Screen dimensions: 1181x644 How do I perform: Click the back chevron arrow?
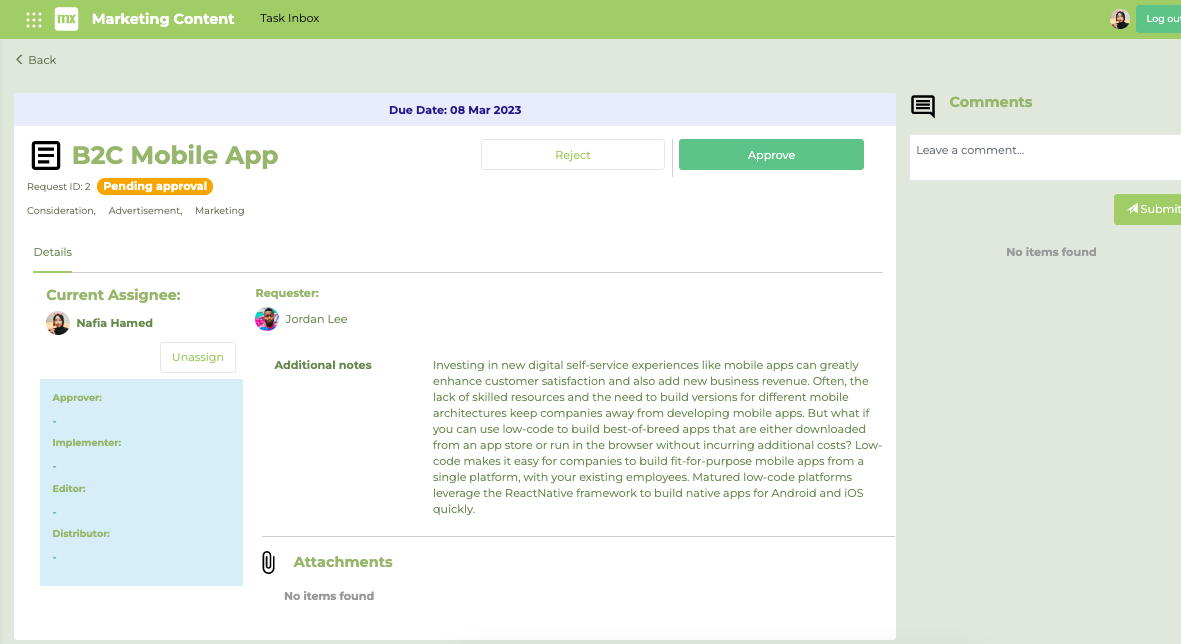[20, 59]
